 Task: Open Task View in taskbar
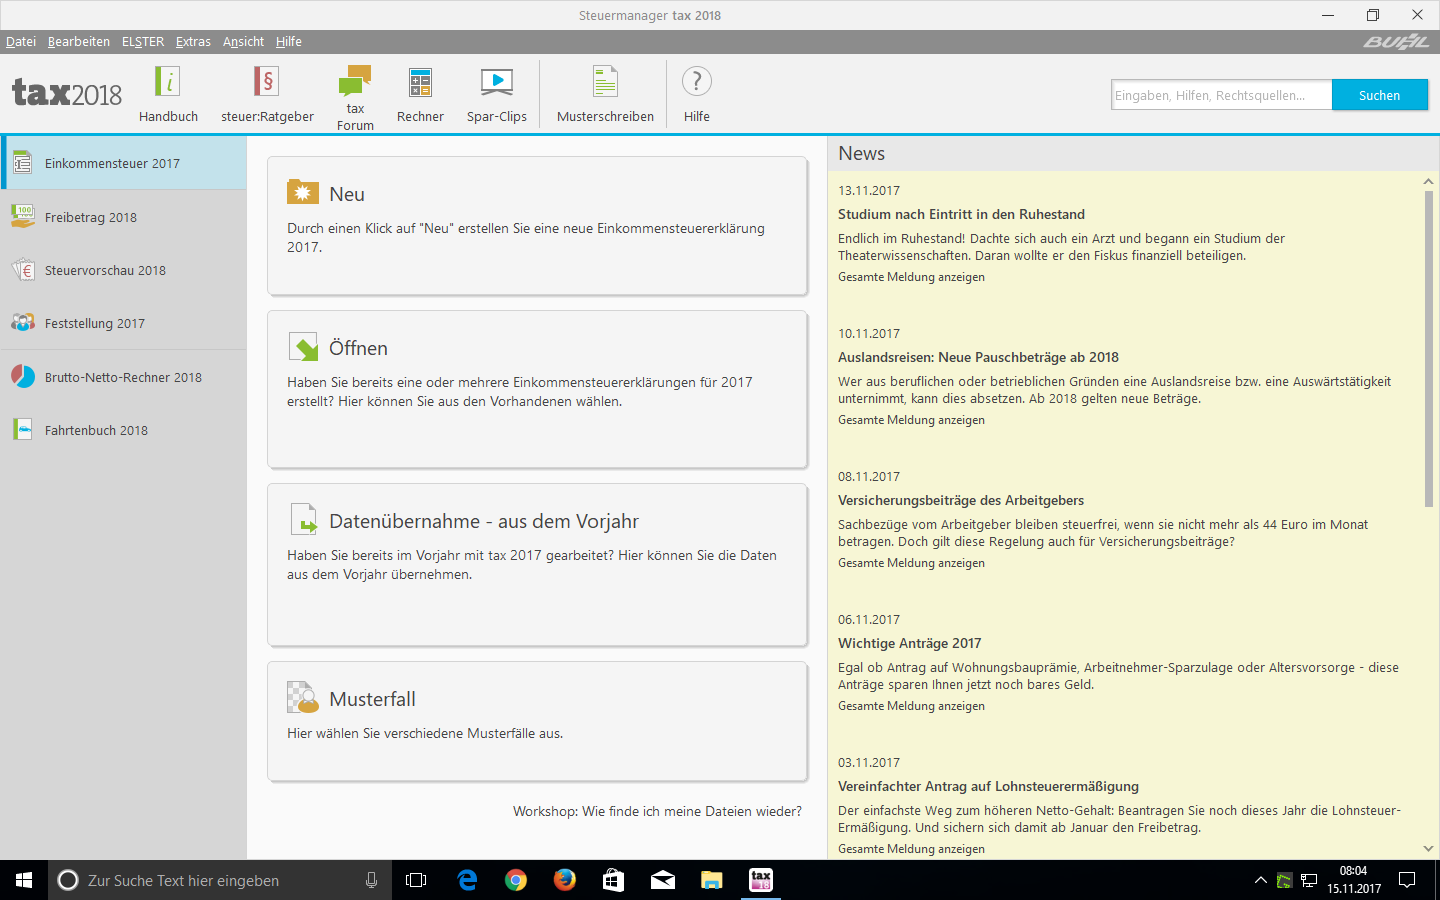point(416,880)
